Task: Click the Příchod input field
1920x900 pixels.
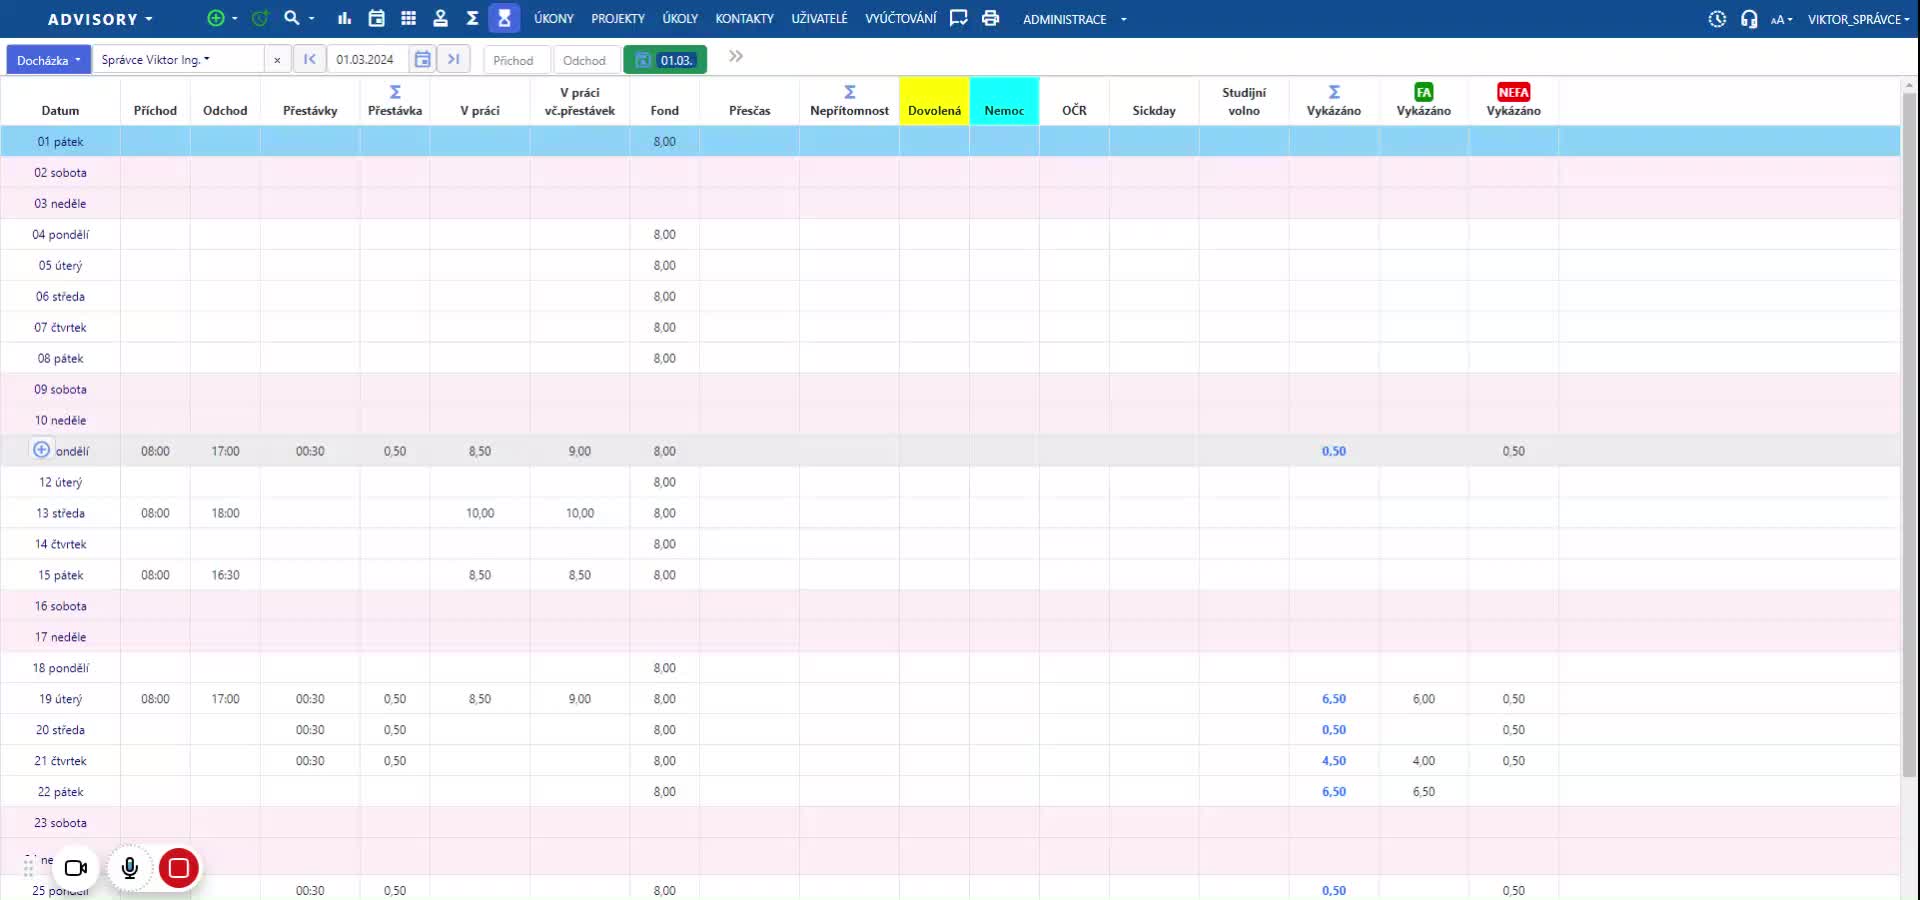Action: click(x=516, y=60)
